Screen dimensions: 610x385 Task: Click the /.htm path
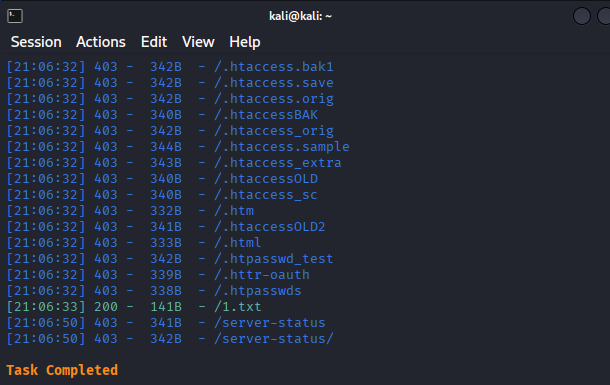[234, 211]
